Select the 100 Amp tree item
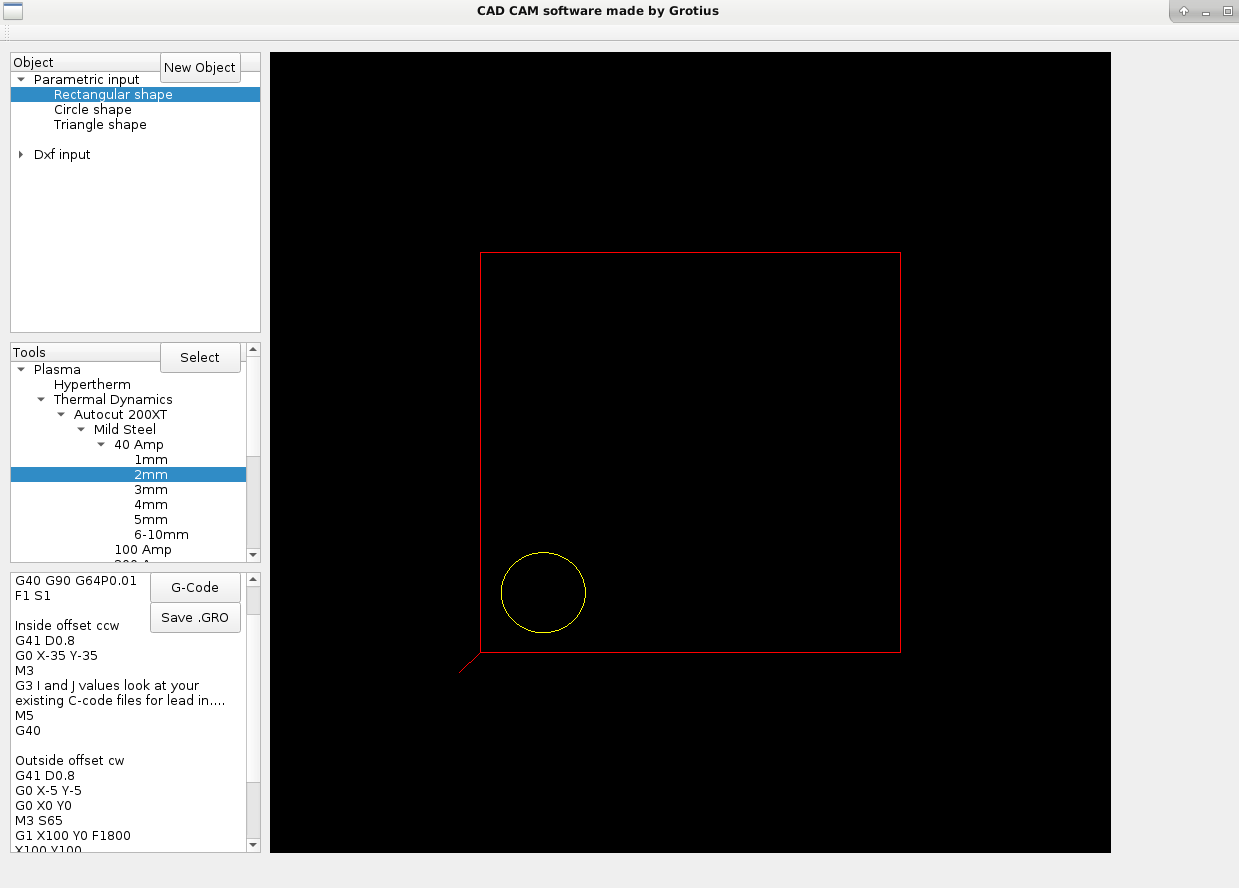The height and width of the screenshot is (888, 1239). (x=143, y=549)
